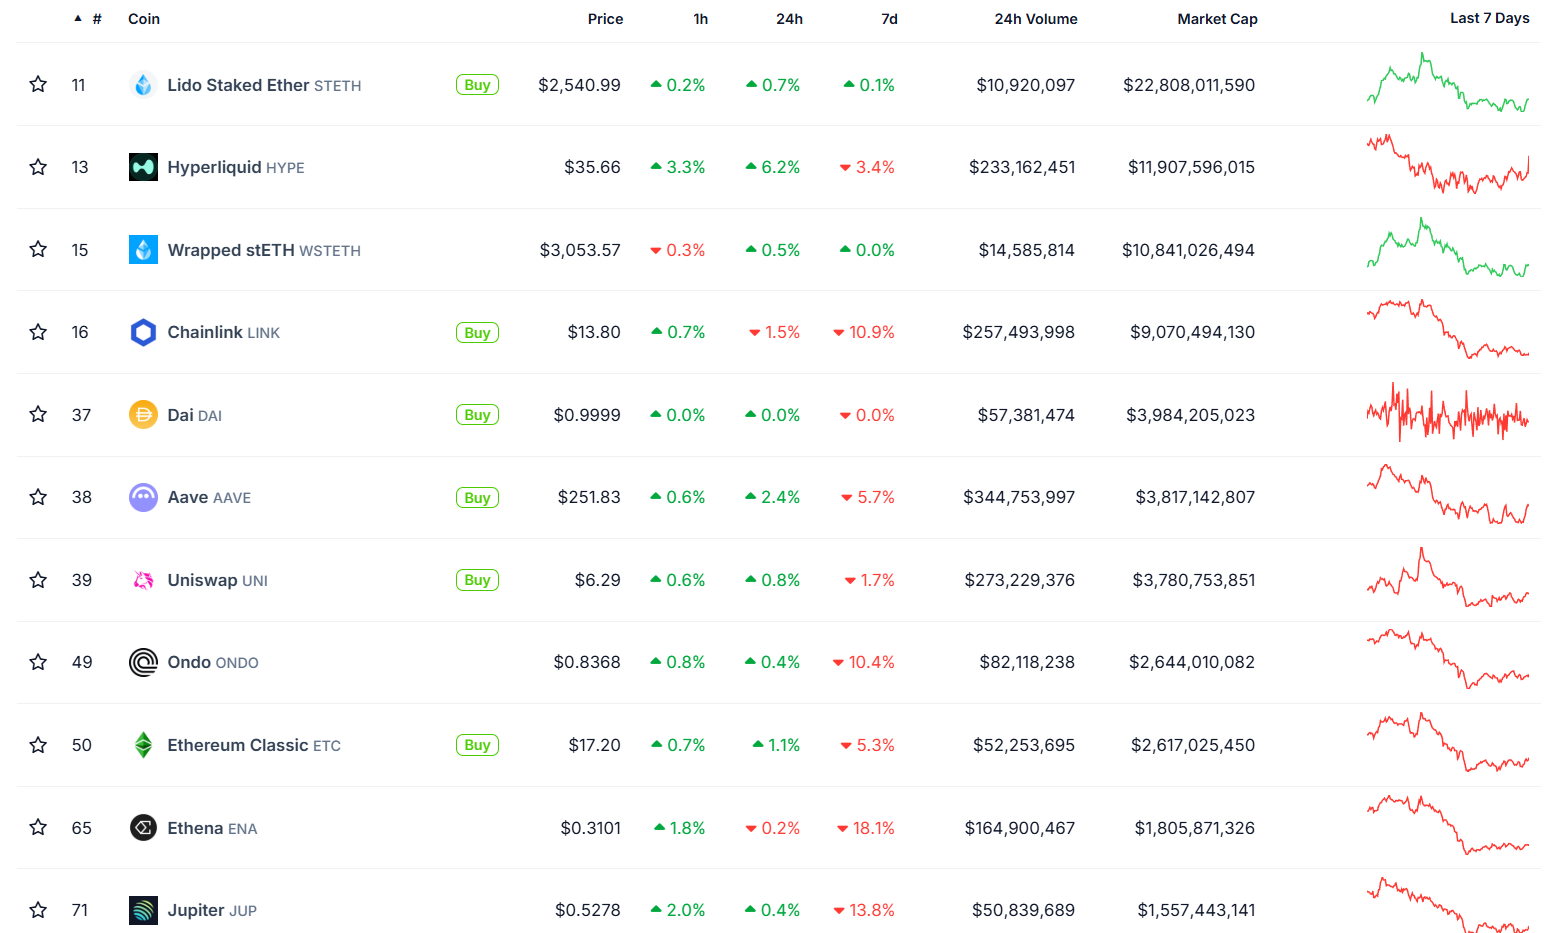Favorite Lido Staked Ether with star
Image resolution: width=1551 pixels, height=933 pixels.
(x=38, y=85)
